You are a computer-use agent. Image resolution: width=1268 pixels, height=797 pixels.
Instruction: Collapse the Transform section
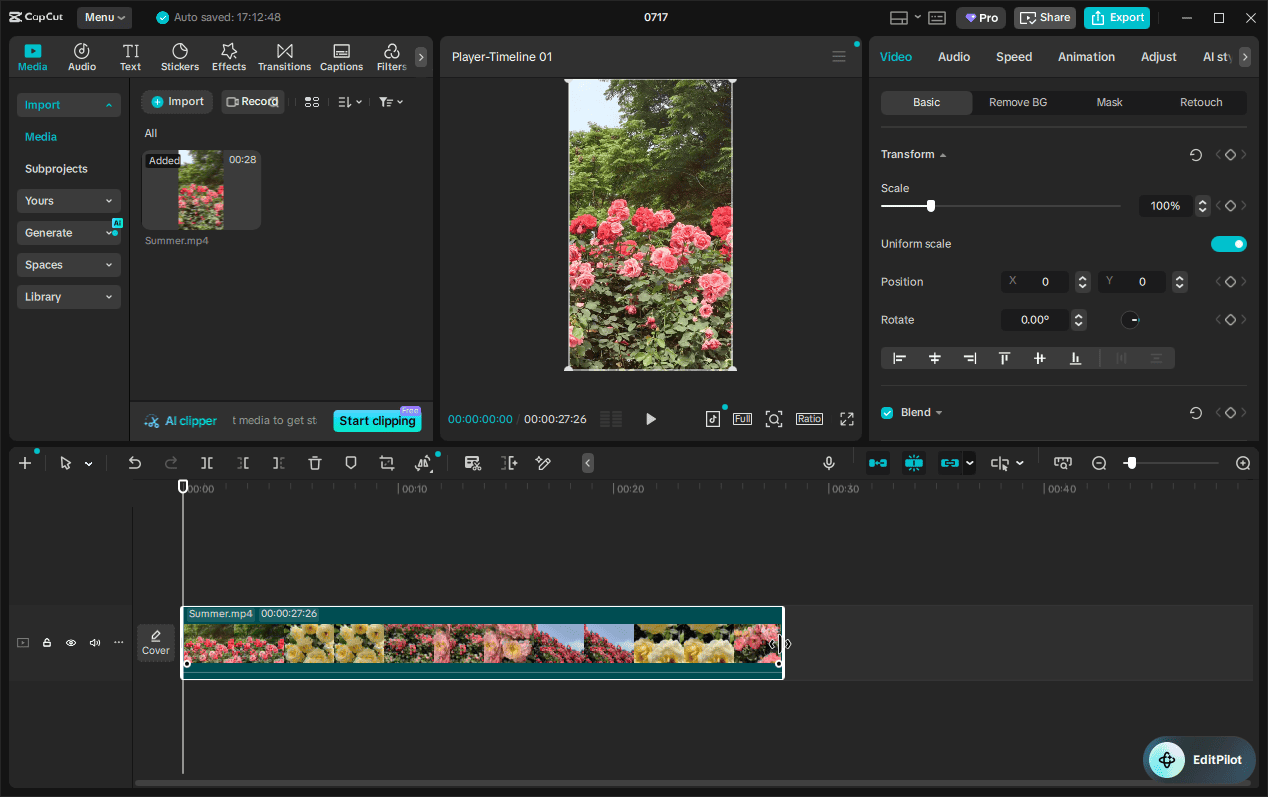coord(942,155)
